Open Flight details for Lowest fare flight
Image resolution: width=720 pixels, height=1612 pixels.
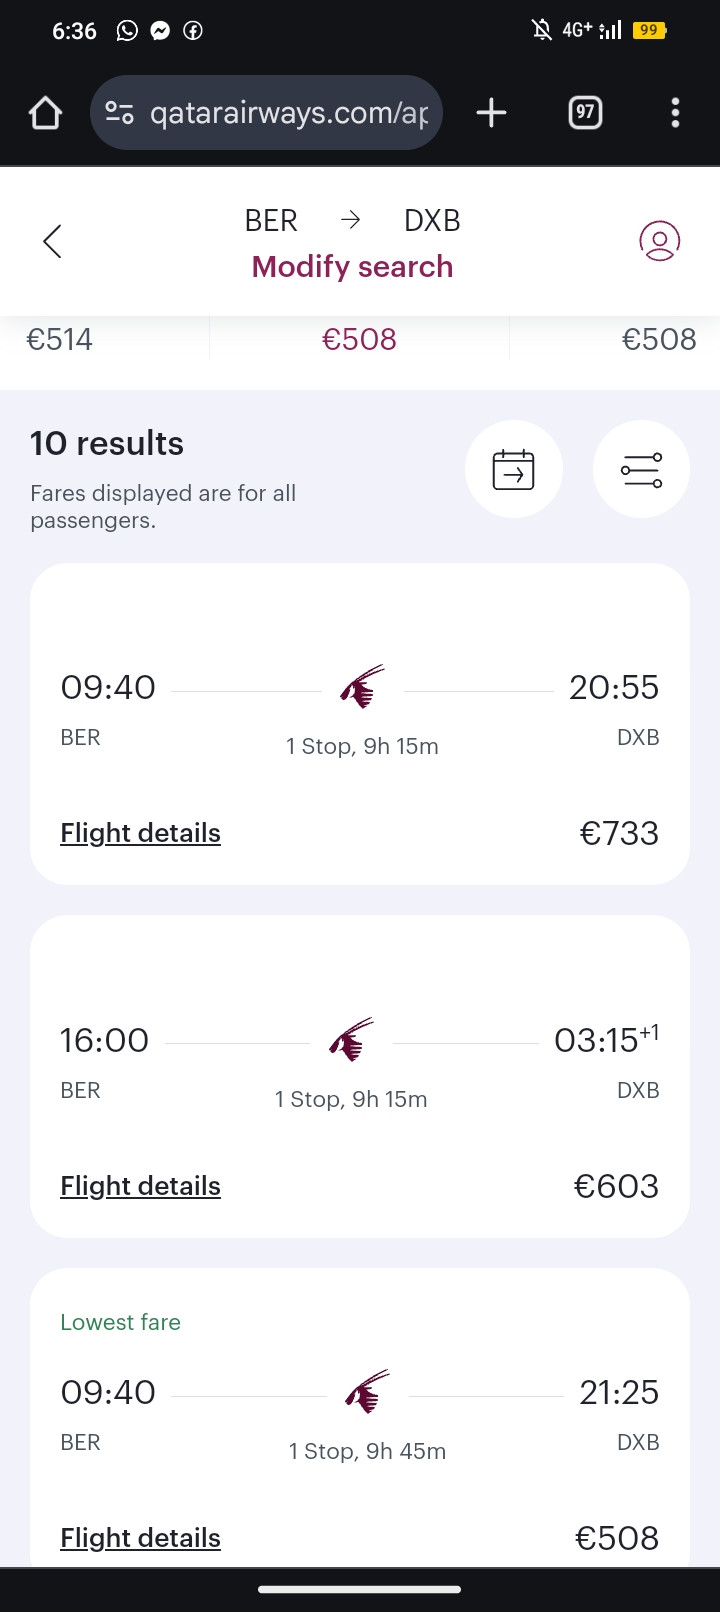coord(140,1538)
